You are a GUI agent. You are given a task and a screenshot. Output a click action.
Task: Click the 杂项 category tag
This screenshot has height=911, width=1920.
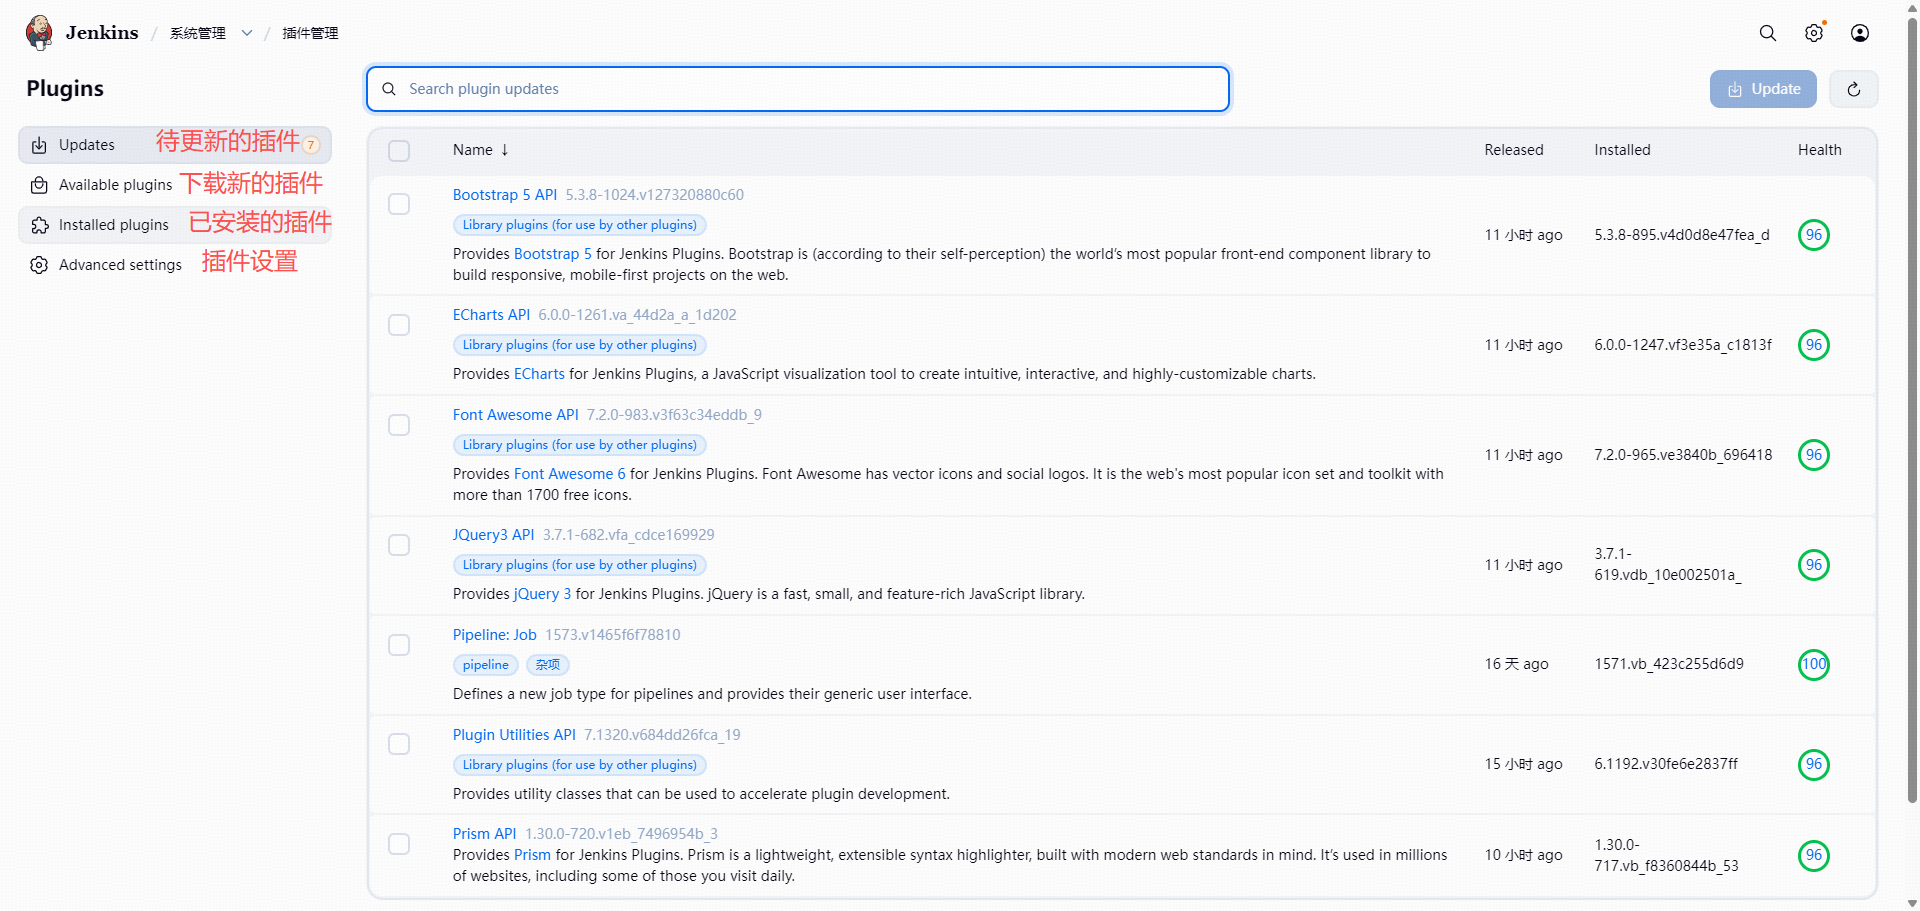tap(548, 665)
